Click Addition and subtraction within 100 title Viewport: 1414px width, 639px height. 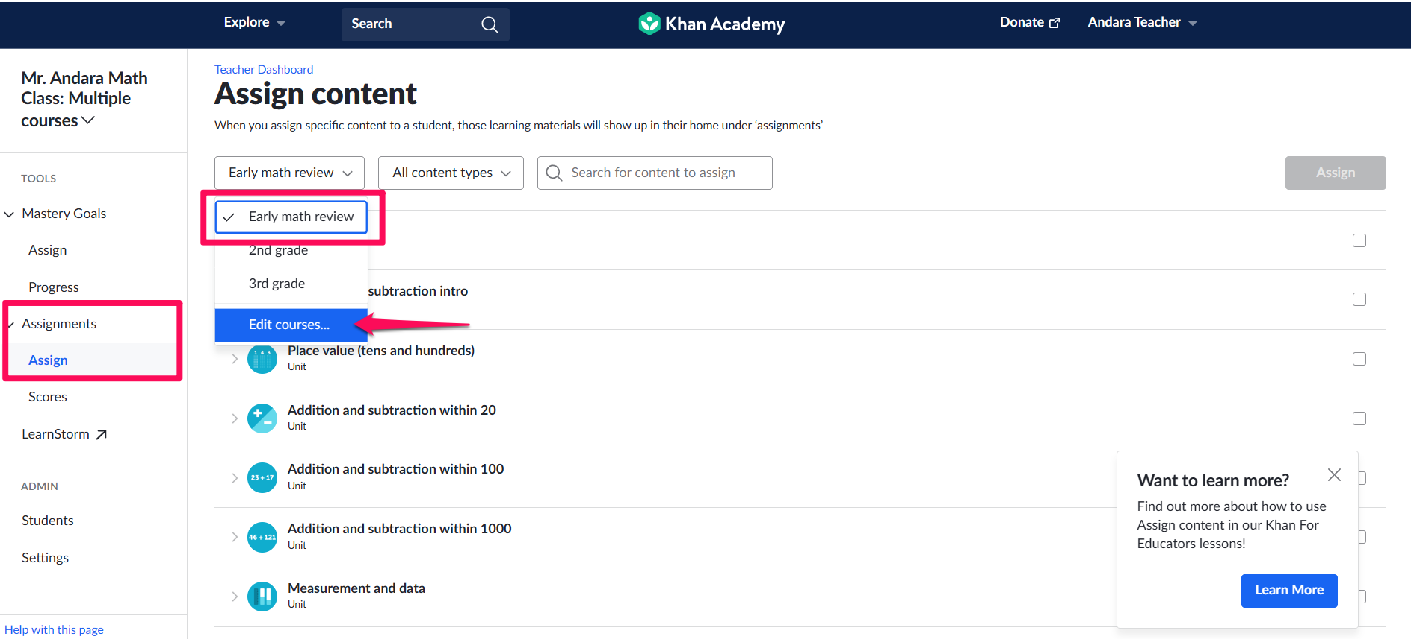click(395, 469)
